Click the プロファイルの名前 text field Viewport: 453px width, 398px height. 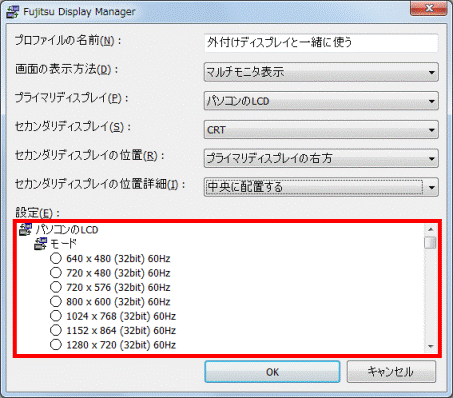pyautogui.click(x=321, y=43)
